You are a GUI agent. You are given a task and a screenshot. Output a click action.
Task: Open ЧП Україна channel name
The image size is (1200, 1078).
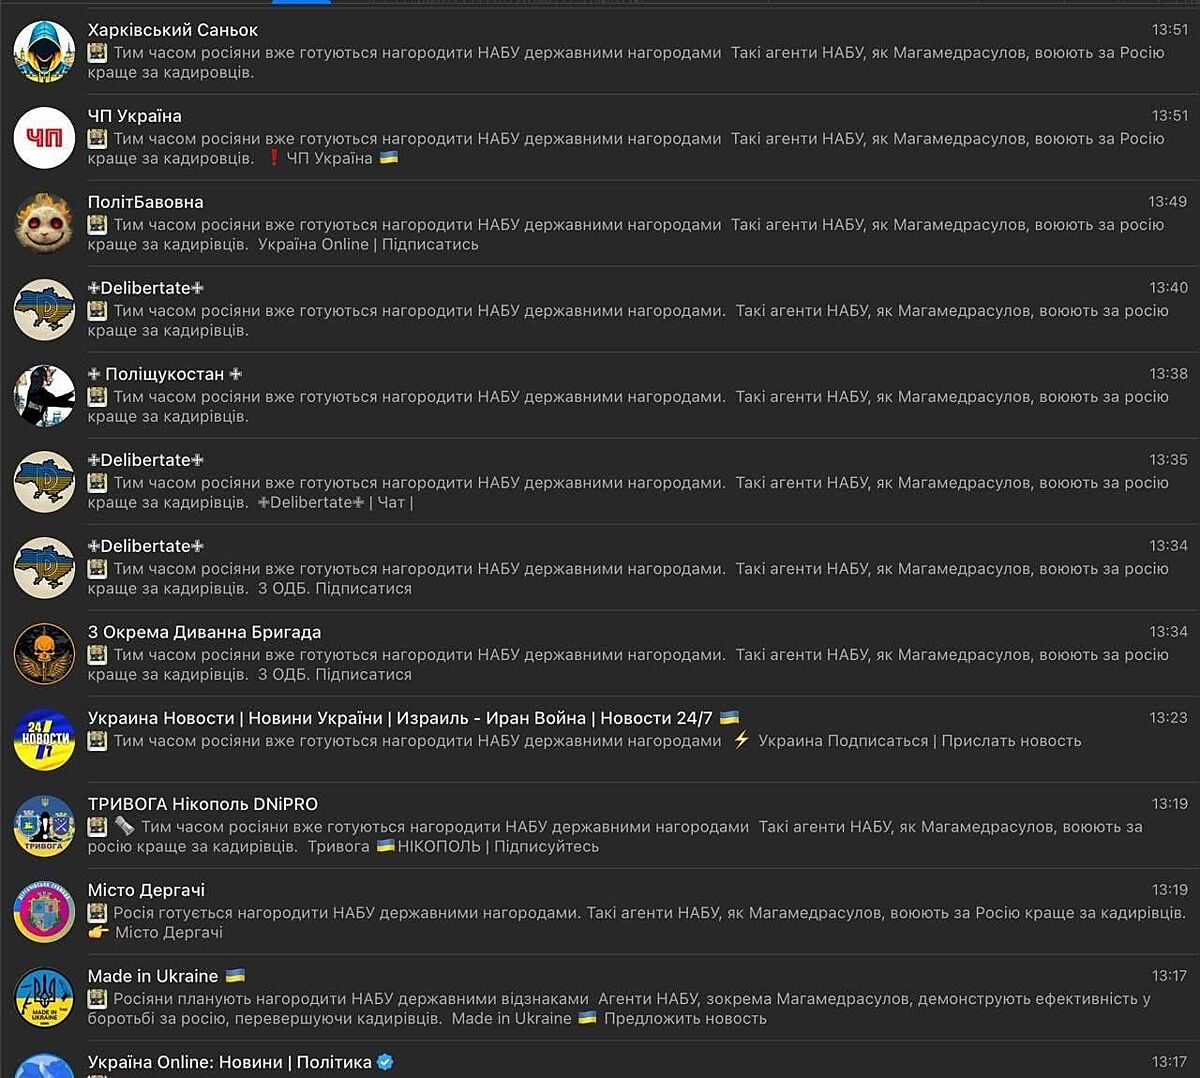[135, 116]
